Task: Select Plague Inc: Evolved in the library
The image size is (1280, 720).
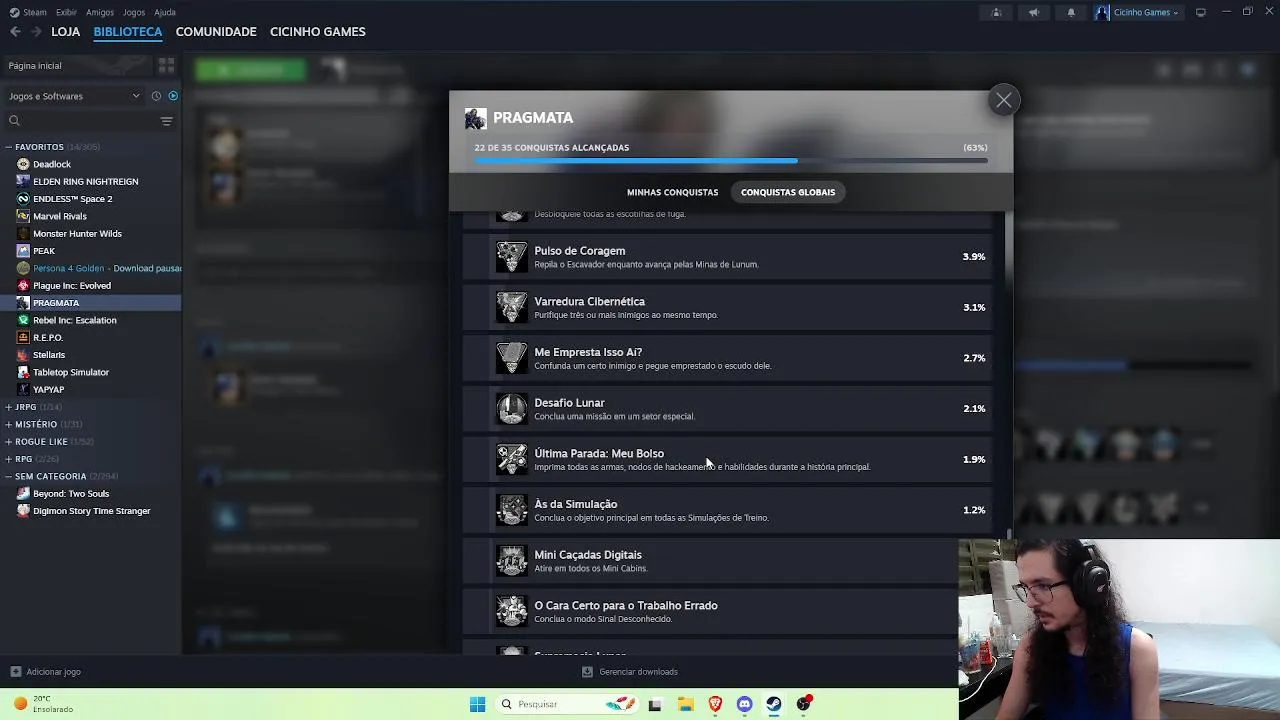Action: (72, 285)
